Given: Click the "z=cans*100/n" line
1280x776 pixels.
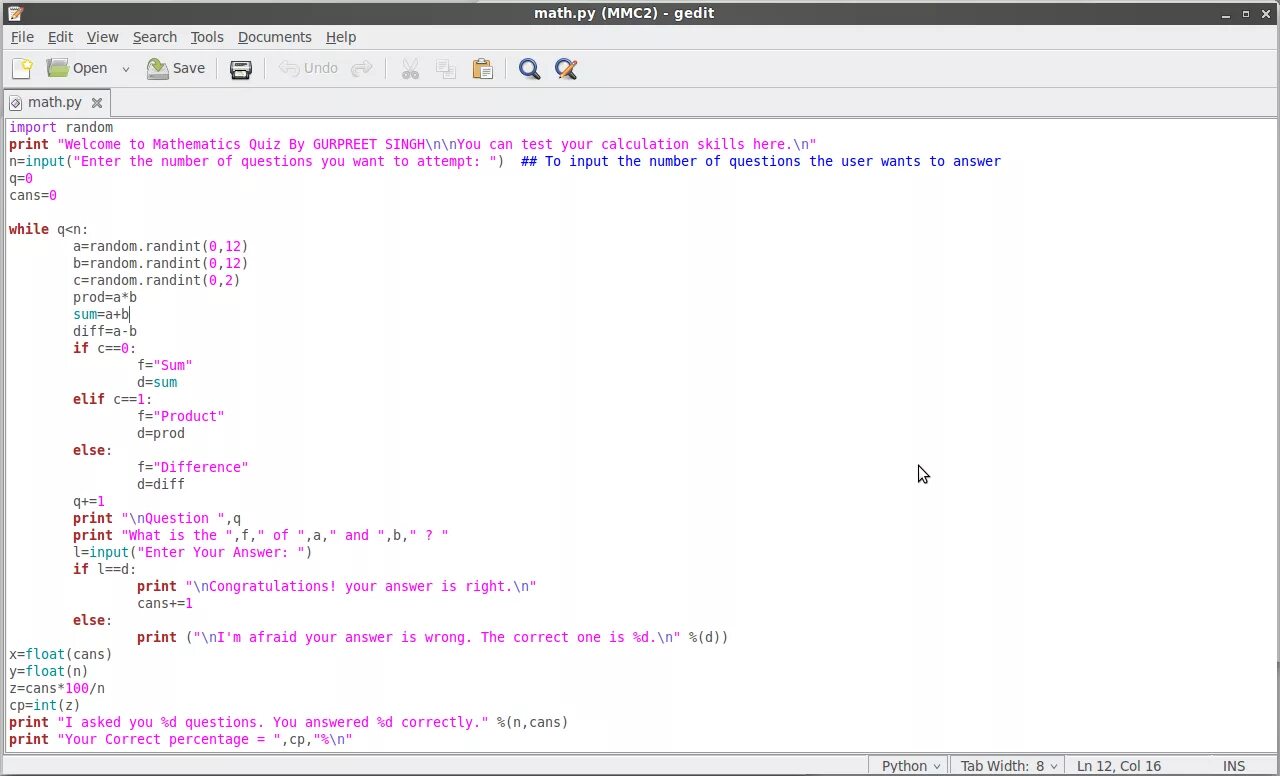Looking at the screenshot, I should tap(57, 688).
